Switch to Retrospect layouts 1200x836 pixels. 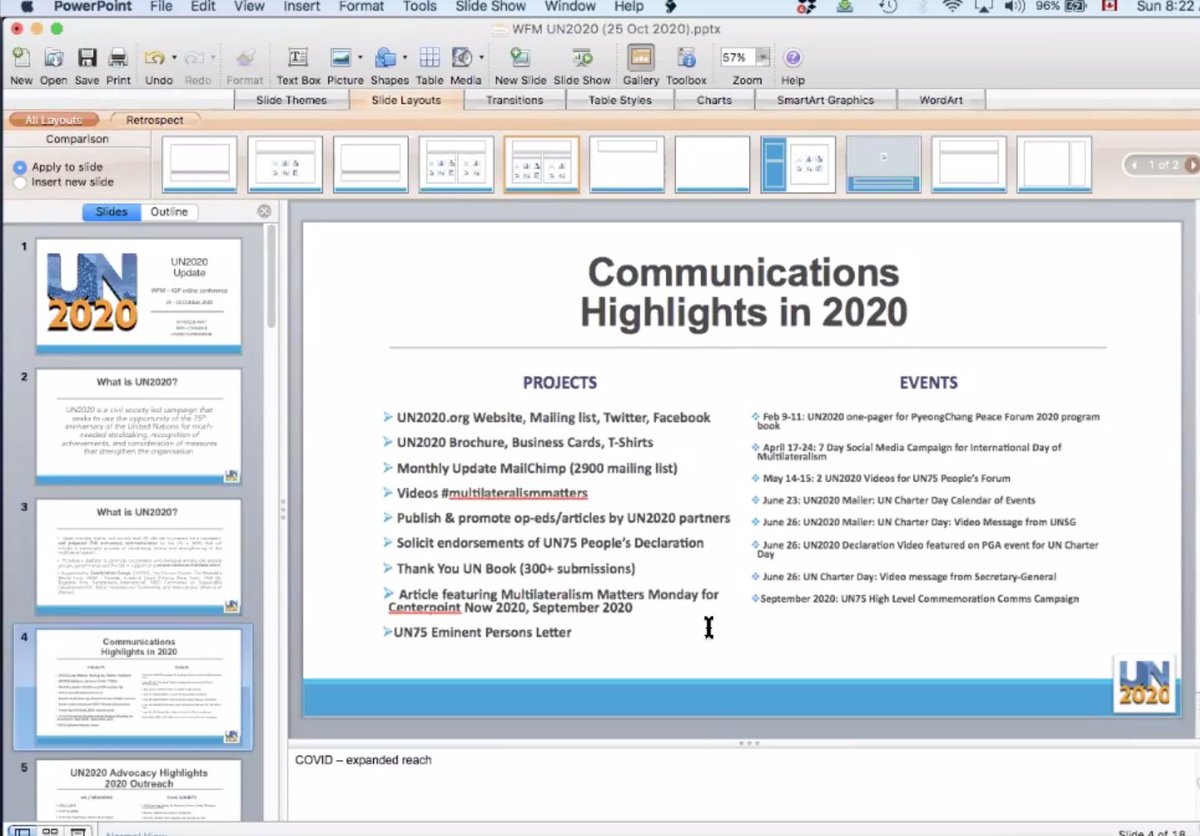pyautogui.click(x=154, y=120)
